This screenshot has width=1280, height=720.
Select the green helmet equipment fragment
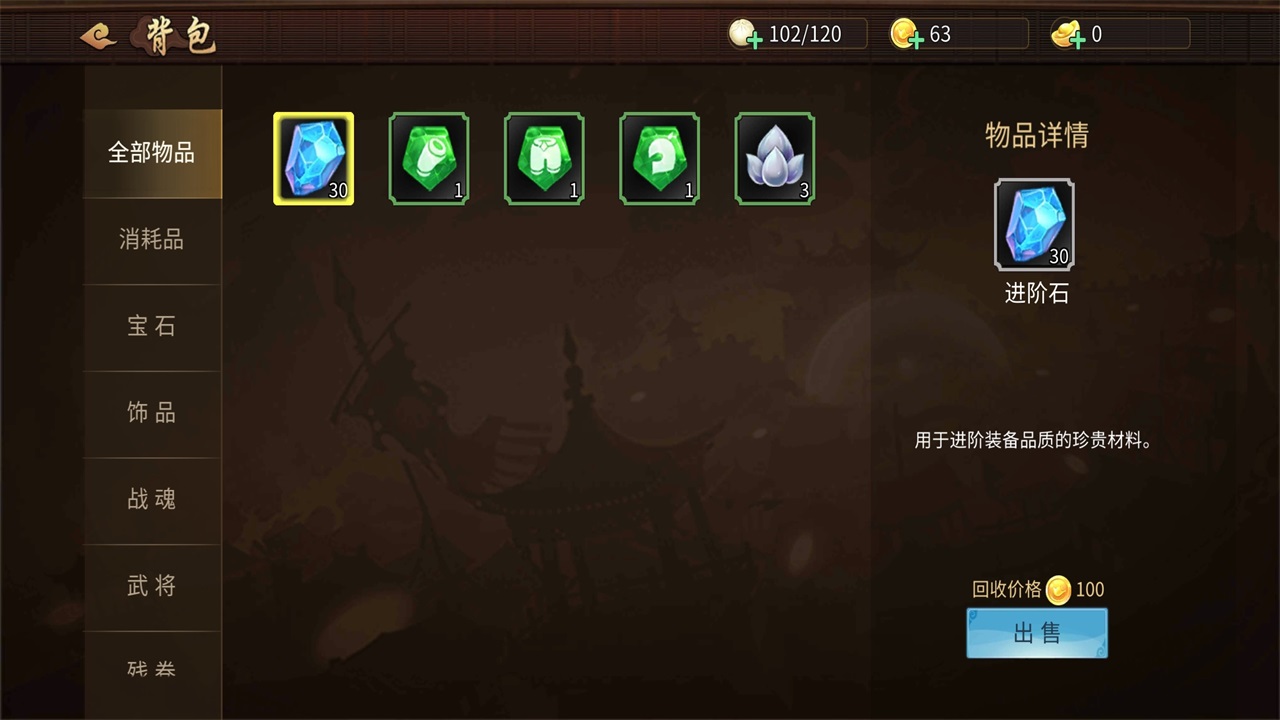[x=659, y=158]
